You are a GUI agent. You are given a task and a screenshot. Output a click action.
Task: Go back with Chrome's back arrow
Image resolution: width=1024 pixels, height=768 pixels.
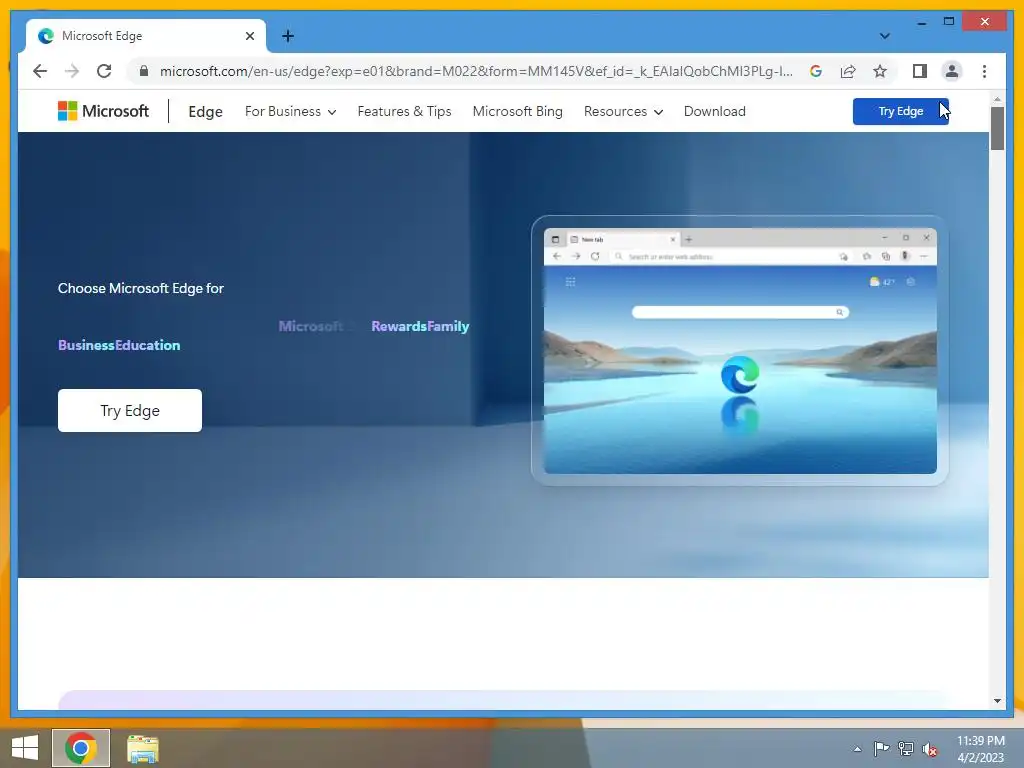click(x=40, y=71)
